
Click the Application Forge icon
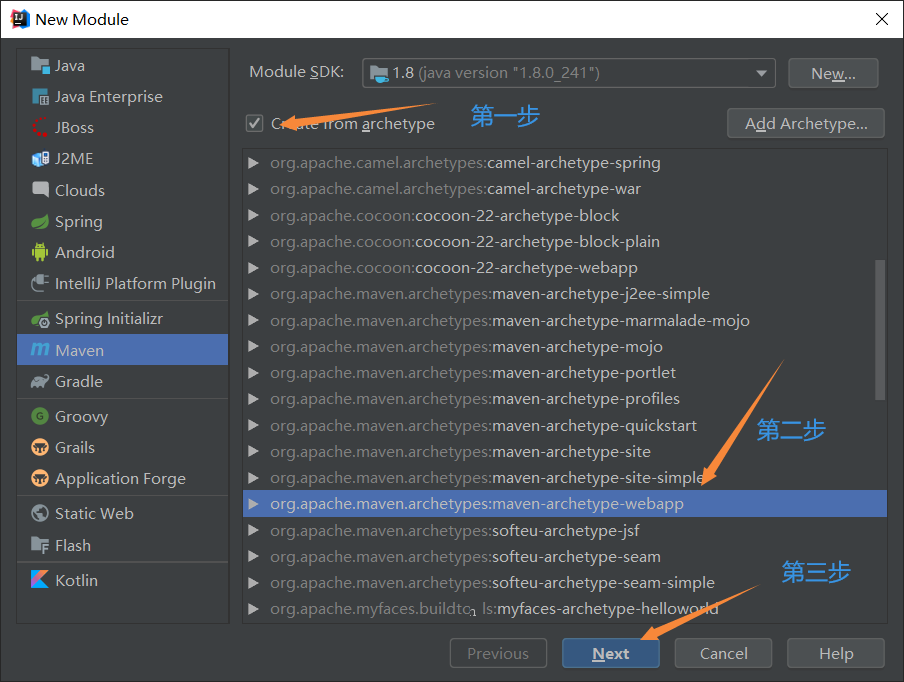click(40, 478)
